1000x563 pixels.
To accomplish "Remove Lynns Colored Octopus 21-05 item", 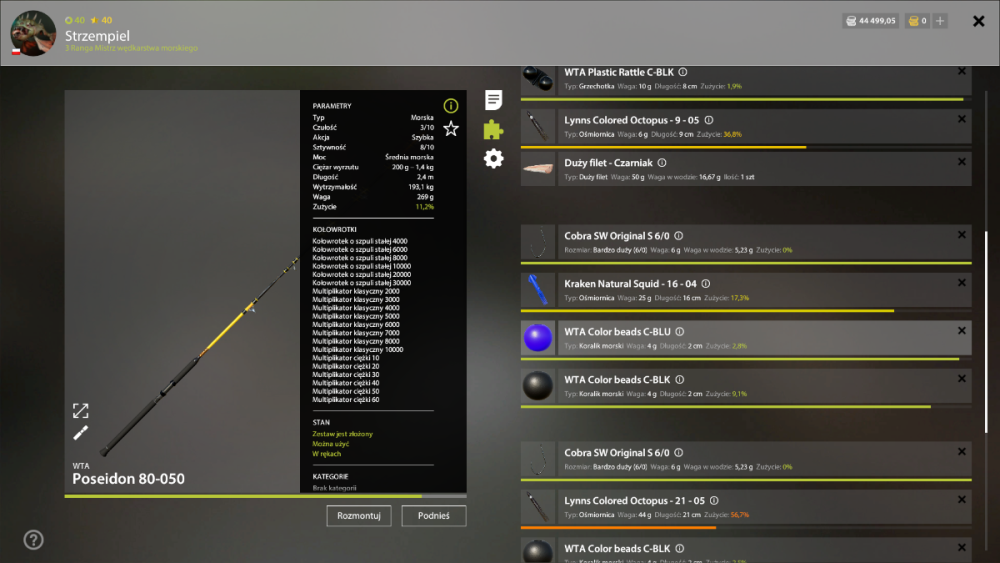I will (x=962, y=500).
